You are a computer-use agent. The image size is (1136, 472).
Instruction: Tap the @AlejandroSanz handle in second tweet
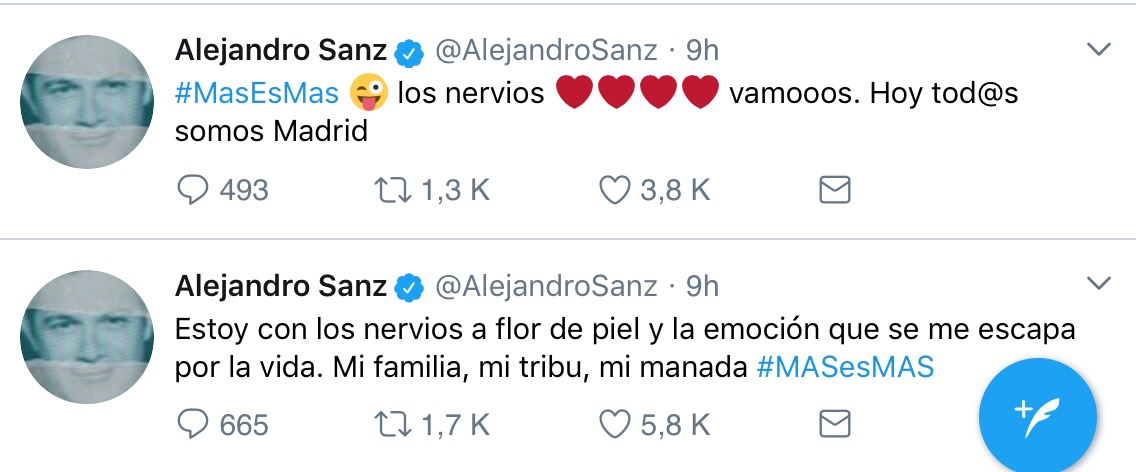pyautogui.click(x=546, y=286)
